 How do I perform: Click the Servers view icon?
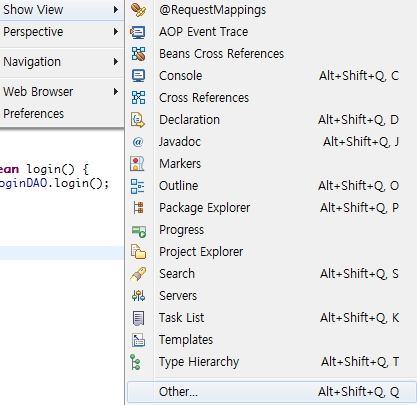(x=138, y=296)
